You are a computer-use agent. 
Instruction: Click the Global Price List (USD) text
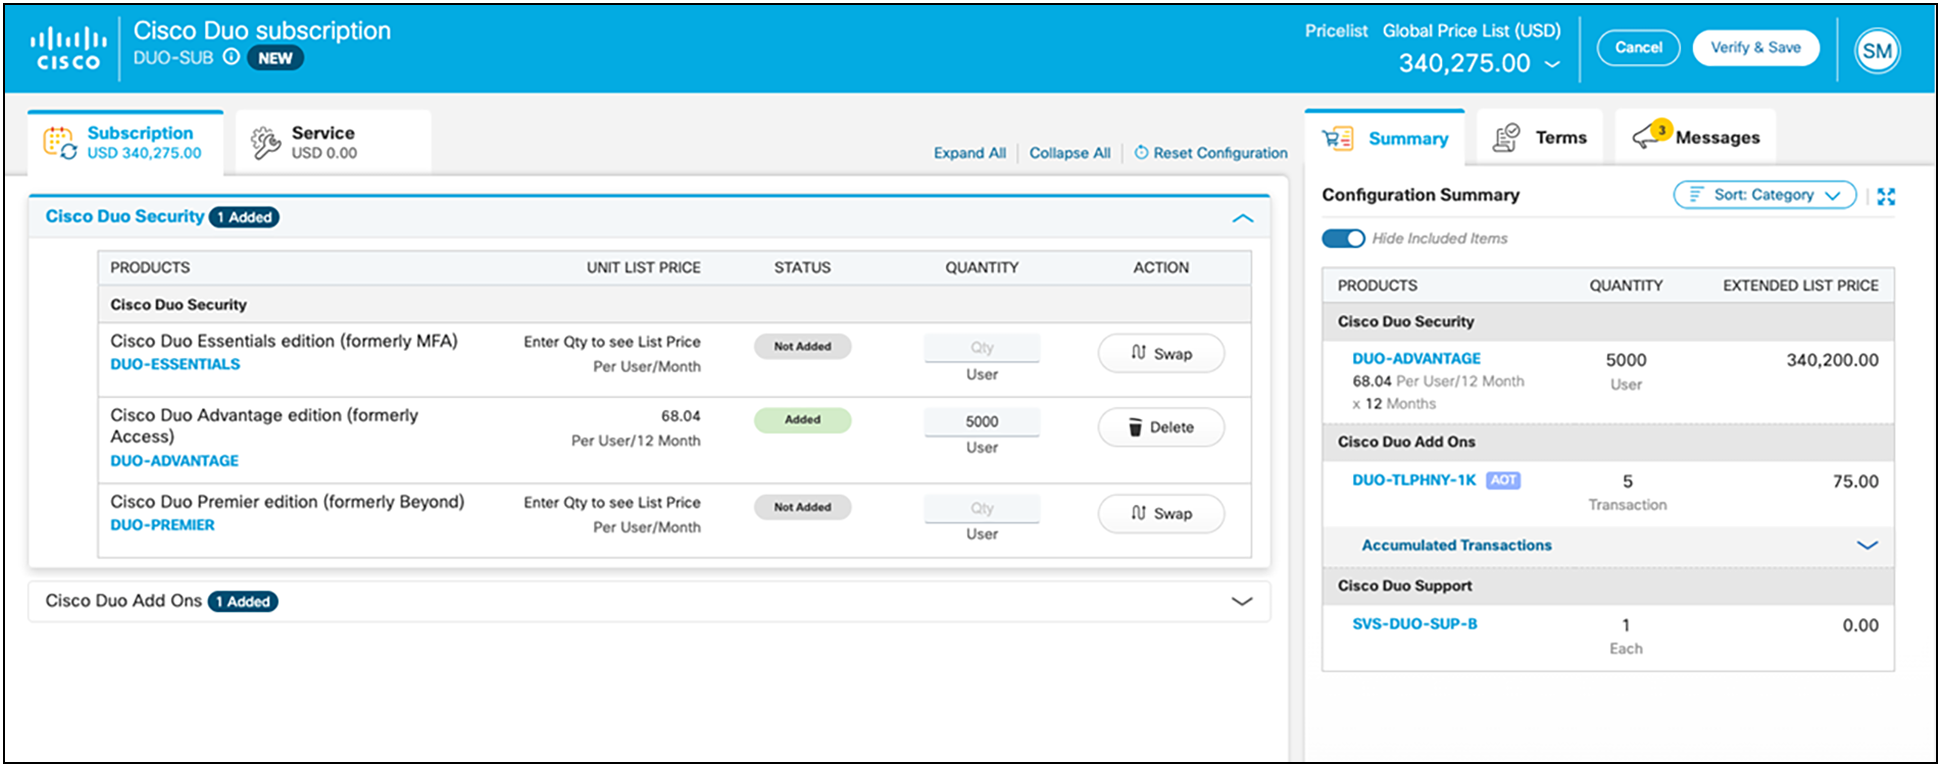coord(1471,31)
